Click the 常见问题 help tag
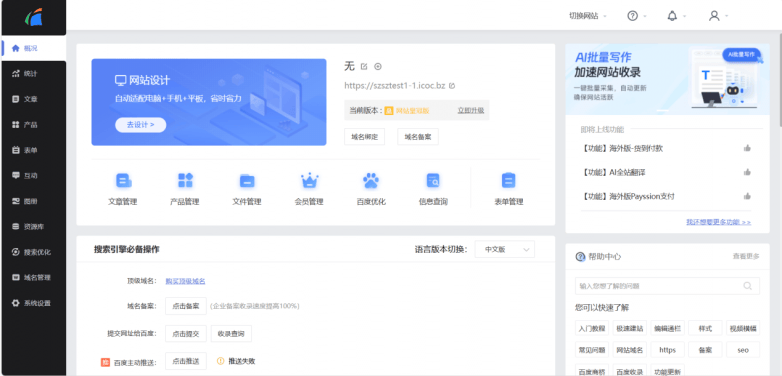This screenshot has height=376, width=782. tap(592, 350)
